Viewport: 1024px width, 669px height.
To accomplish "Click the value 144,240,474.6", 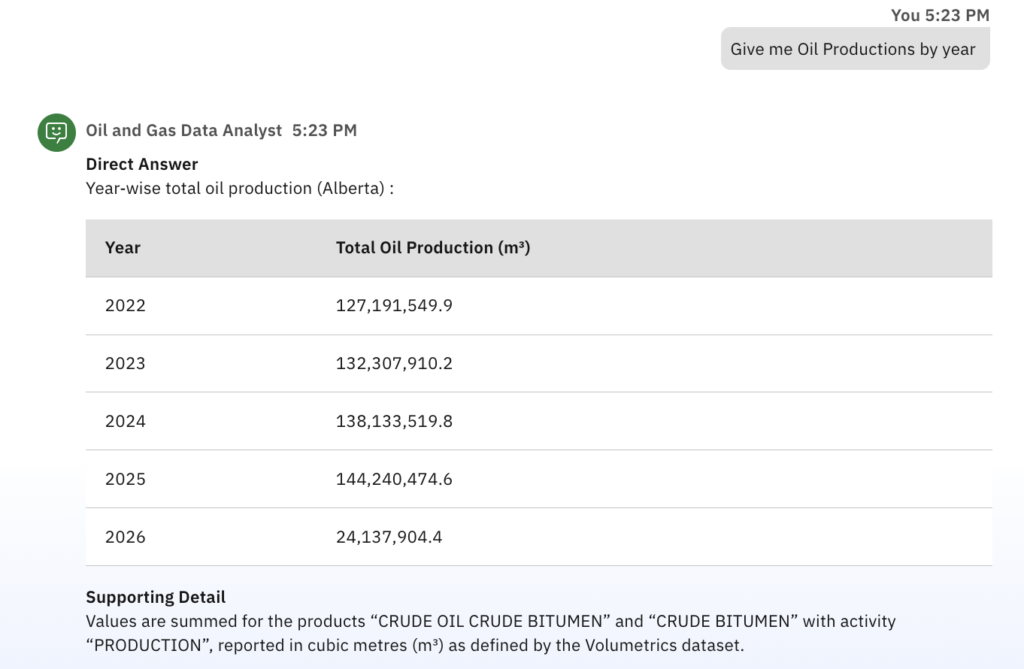I will coord(394,480).
